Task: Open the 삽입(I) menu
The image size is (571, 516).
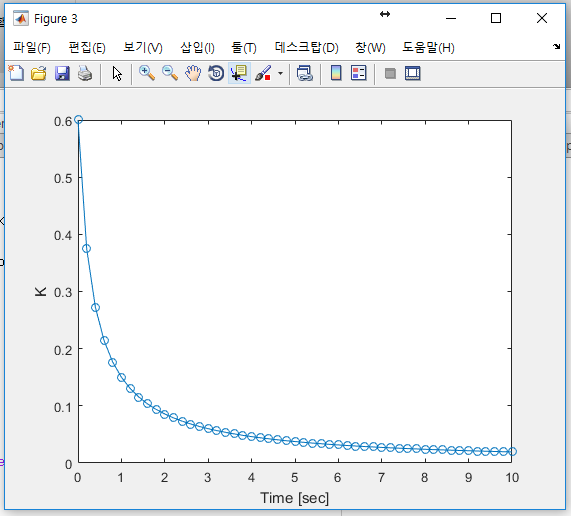Action: pyautogui.click(x=197, y=47)
